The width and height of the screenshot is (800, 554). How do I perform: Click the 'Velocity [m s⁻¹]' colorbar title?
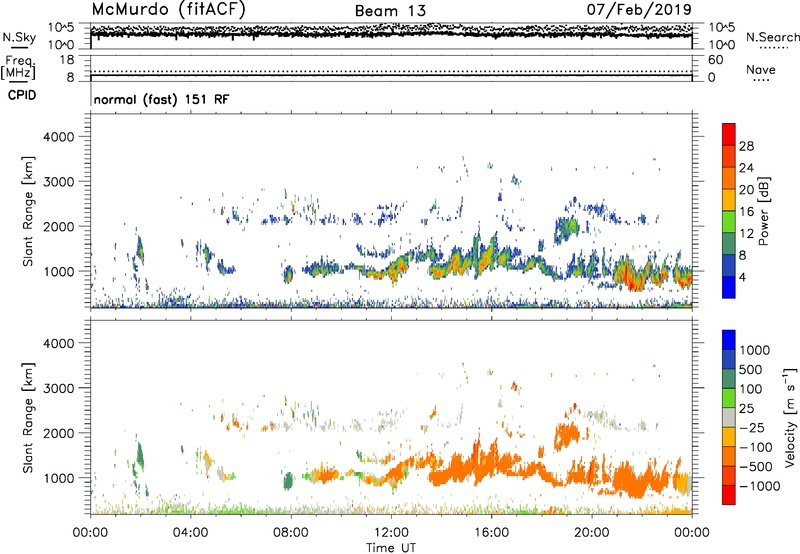pos(790,417)
